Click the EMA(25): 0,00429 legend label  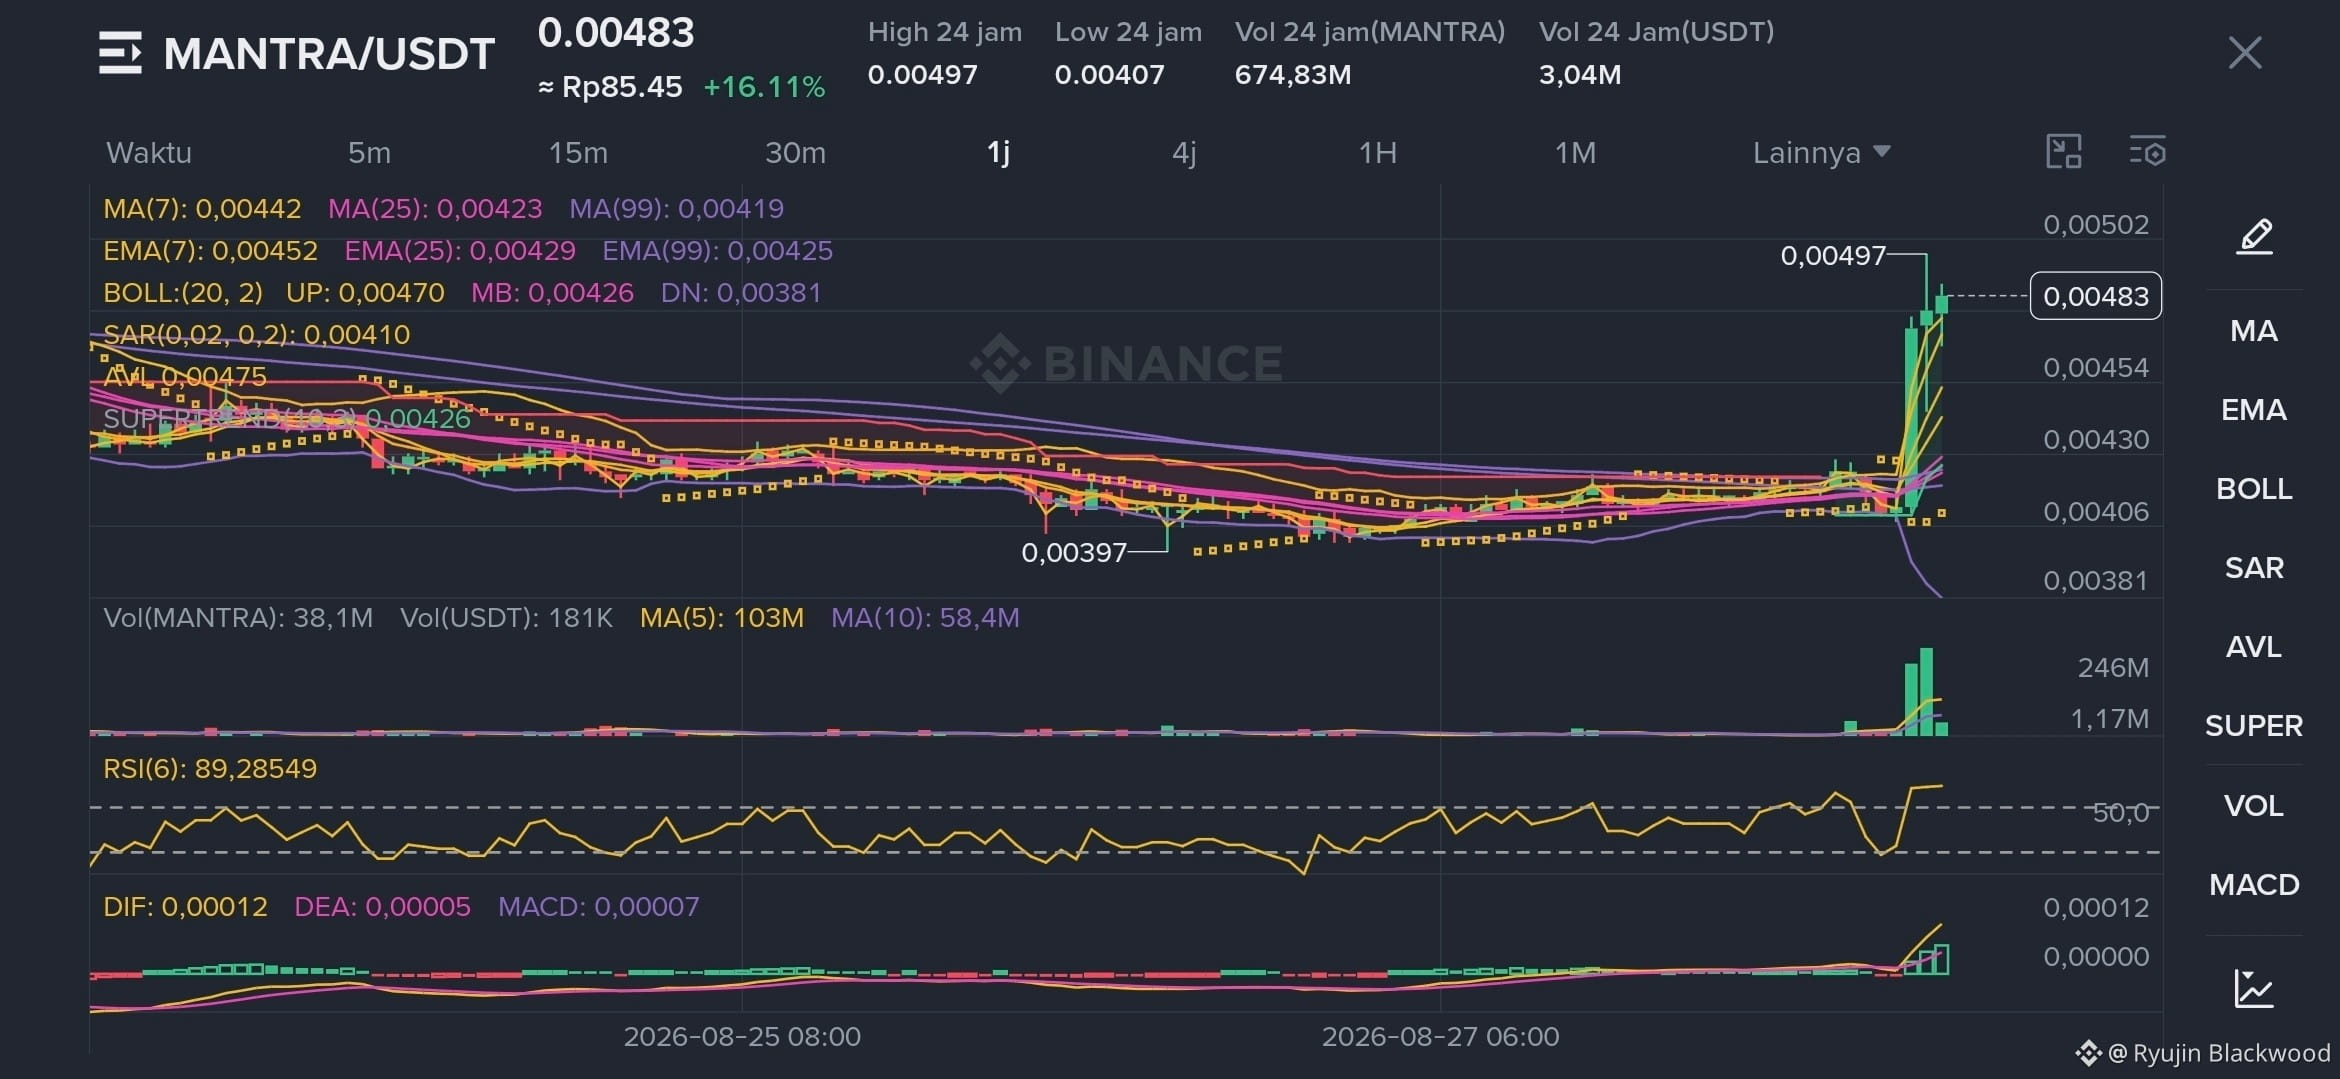(460, 251)
